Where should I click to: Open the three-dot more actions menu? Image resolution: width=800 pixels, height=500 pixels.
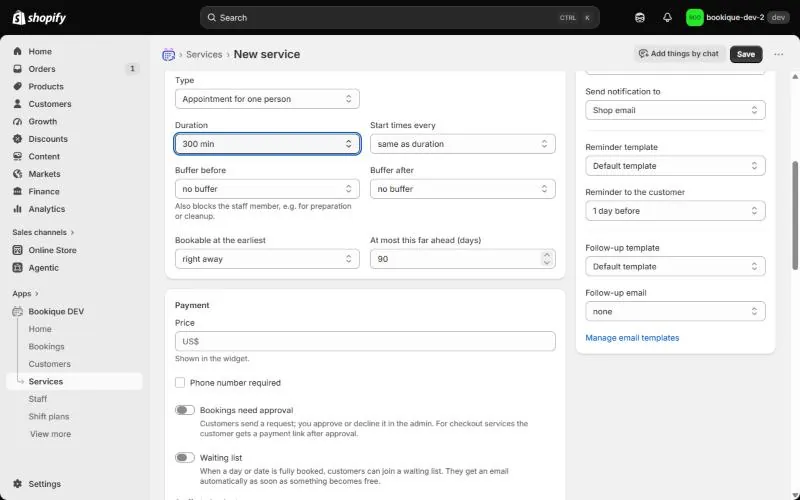pos(778,54)
